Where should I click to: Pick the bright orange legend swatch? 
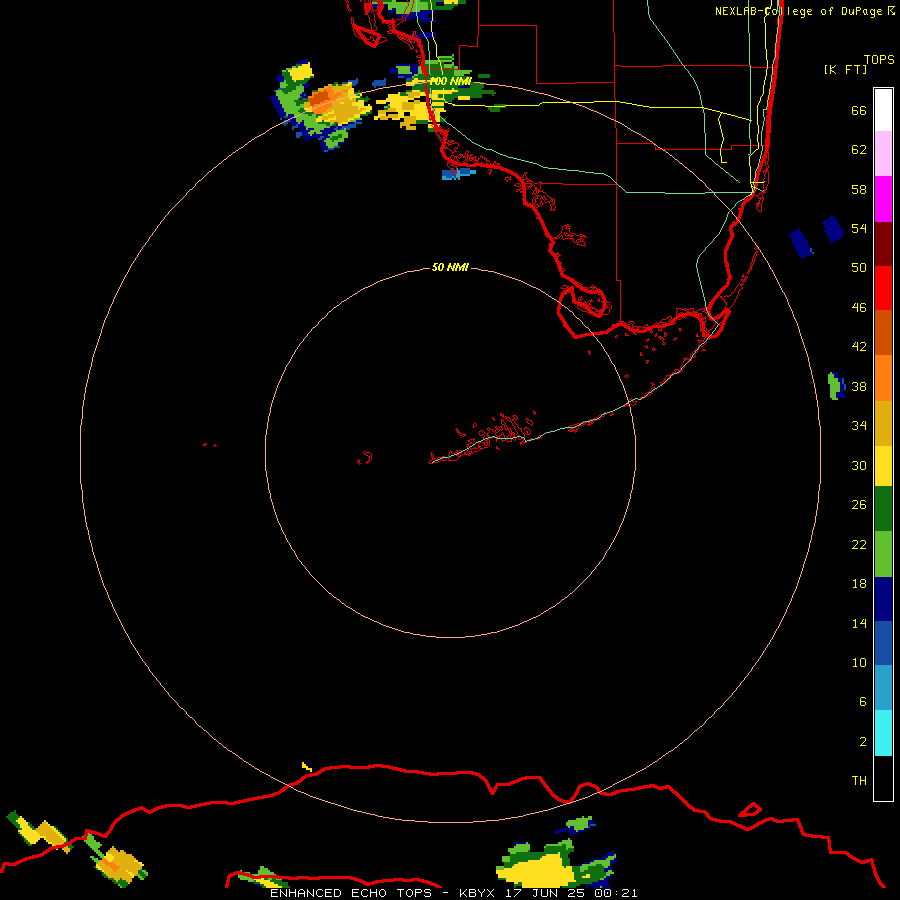click(x=883, y=378)
